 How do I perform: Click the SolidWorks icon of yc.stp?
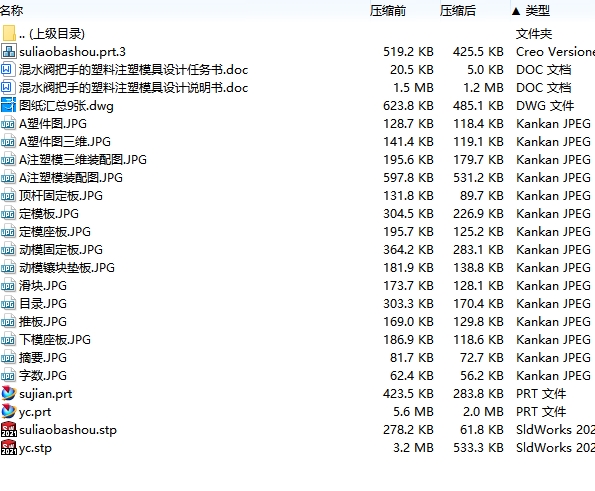point(9,447)
